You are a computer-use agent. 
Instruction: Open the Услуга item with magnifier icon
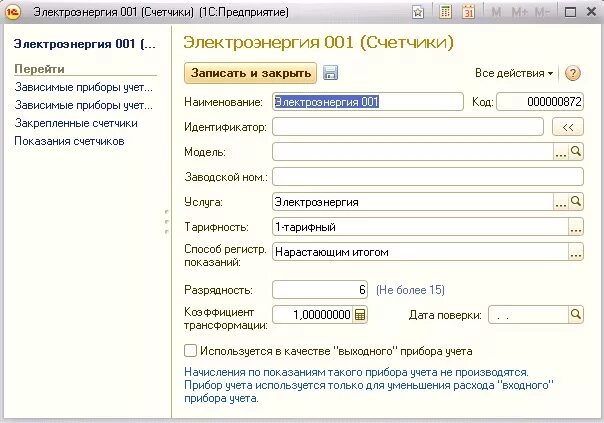pos(576,201)
